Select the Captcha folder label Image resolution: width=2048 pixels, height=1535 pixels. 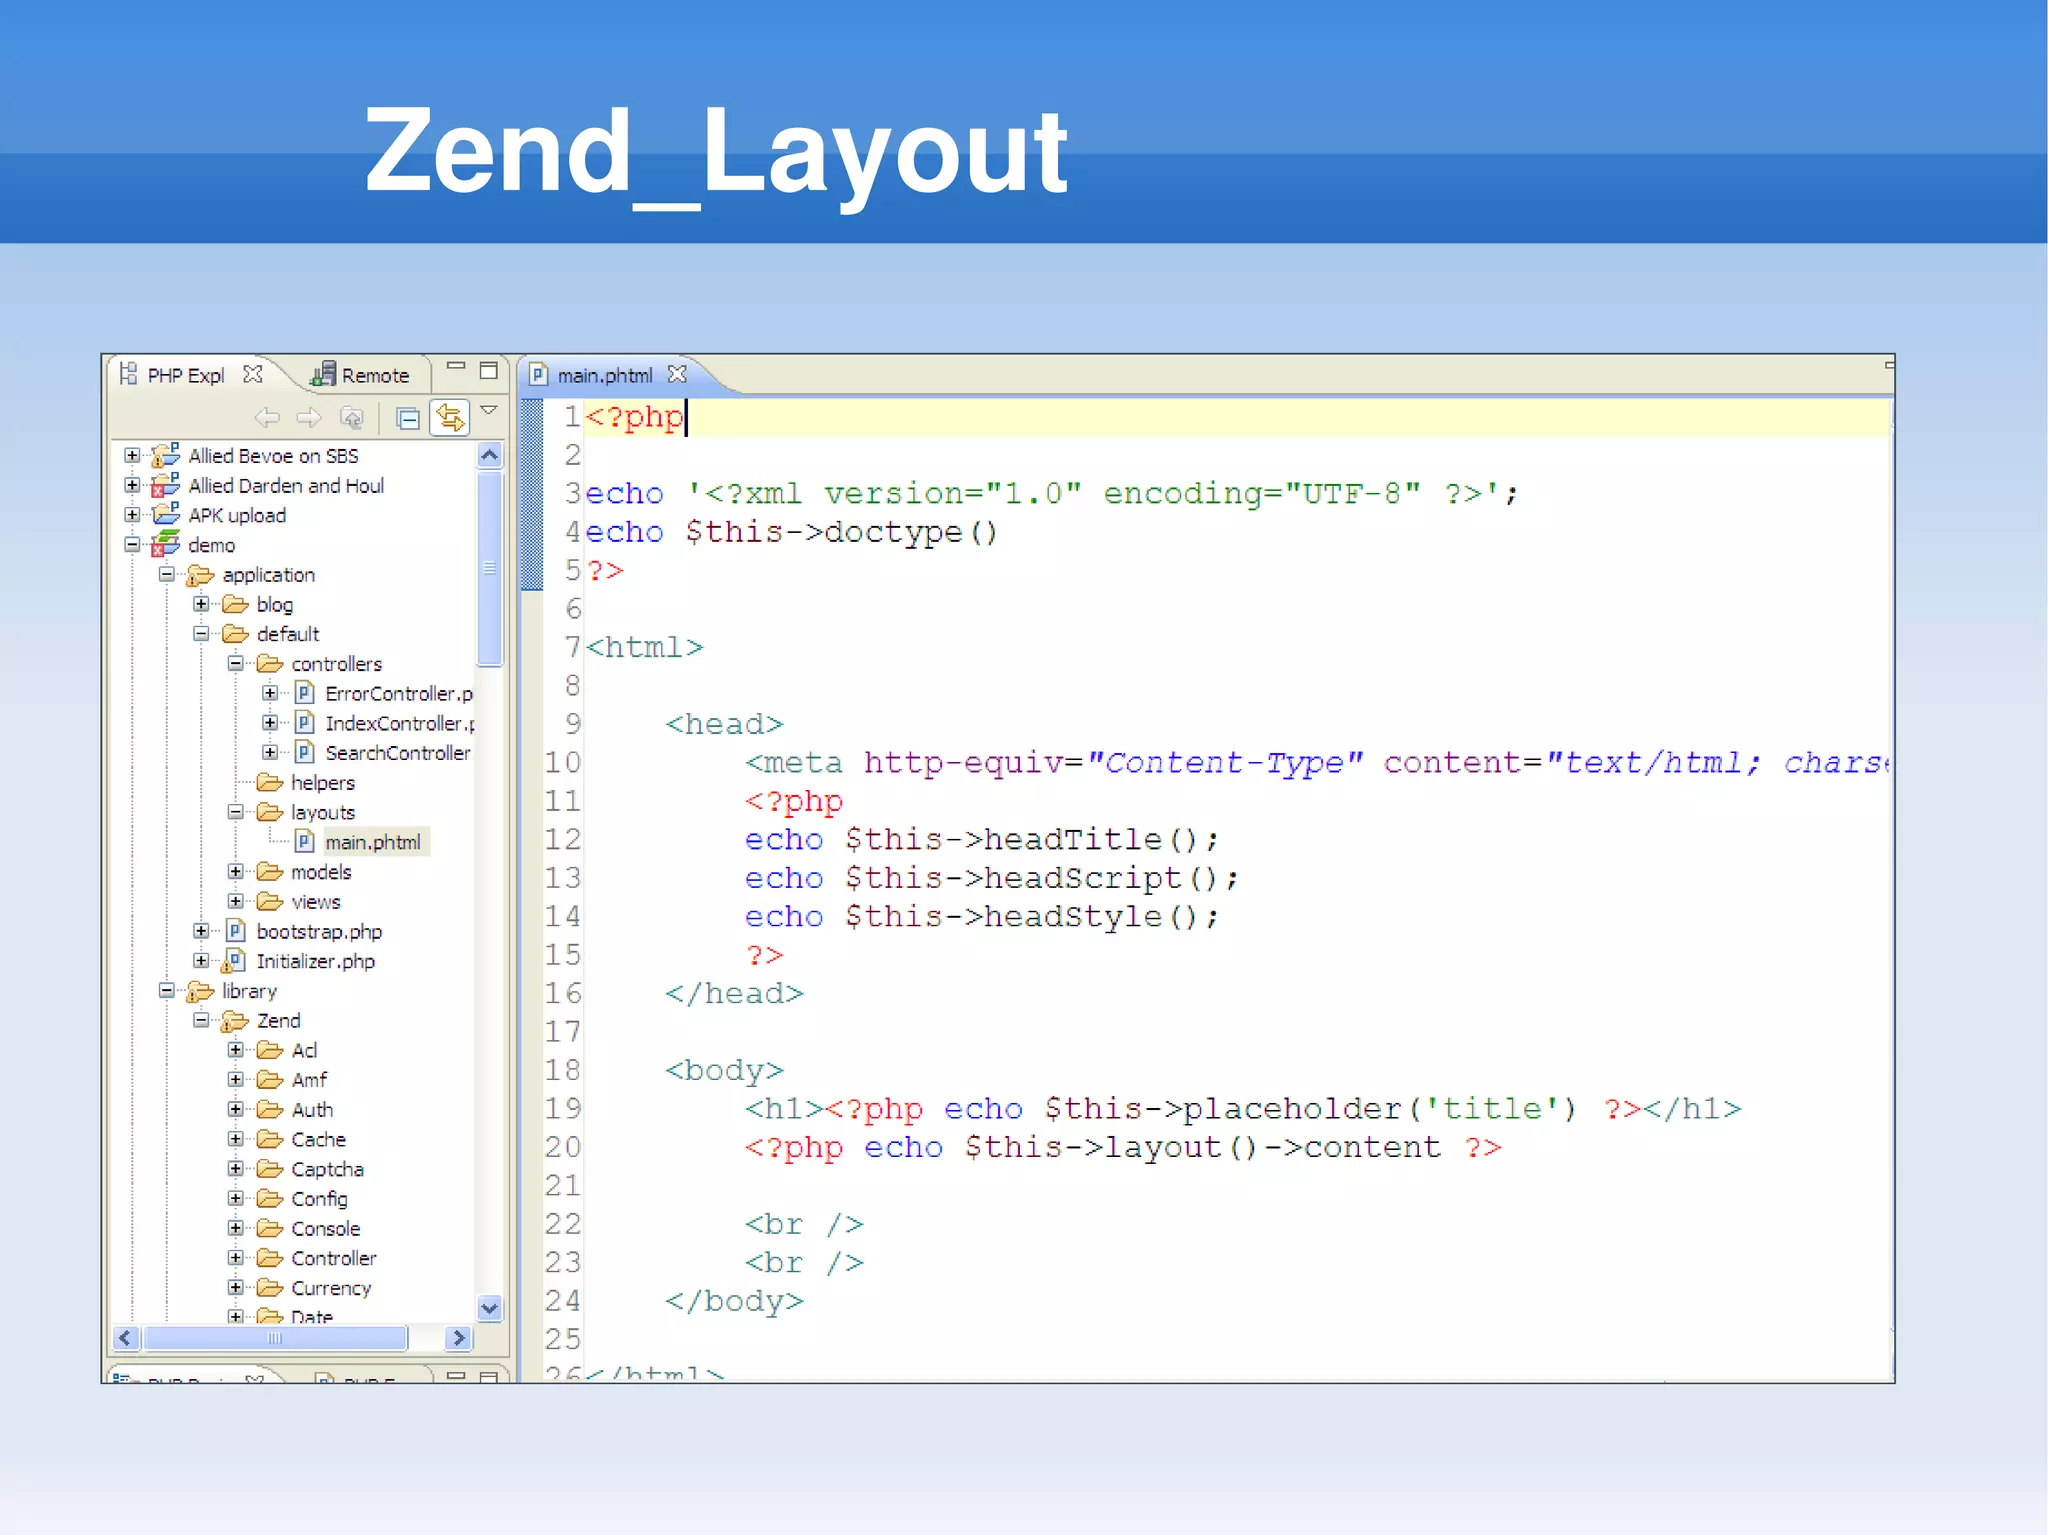click(327, 1169)
